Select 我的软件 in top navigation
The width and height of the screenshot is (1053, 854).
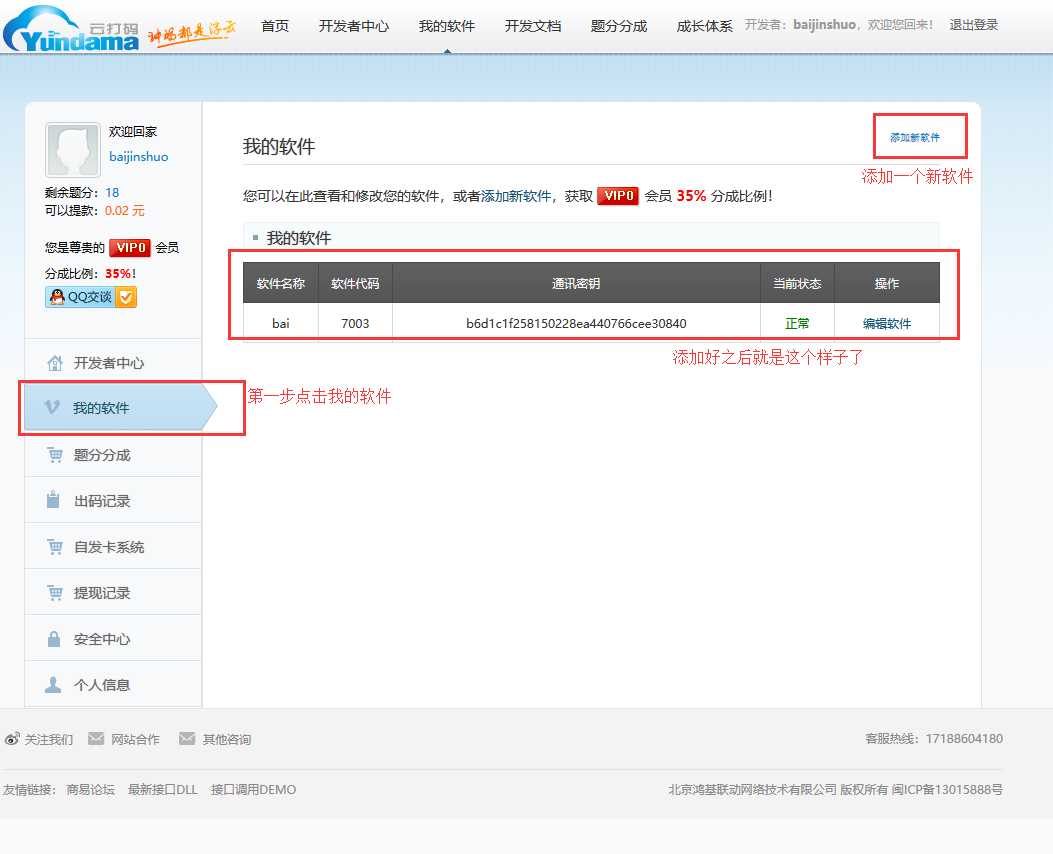447,26
